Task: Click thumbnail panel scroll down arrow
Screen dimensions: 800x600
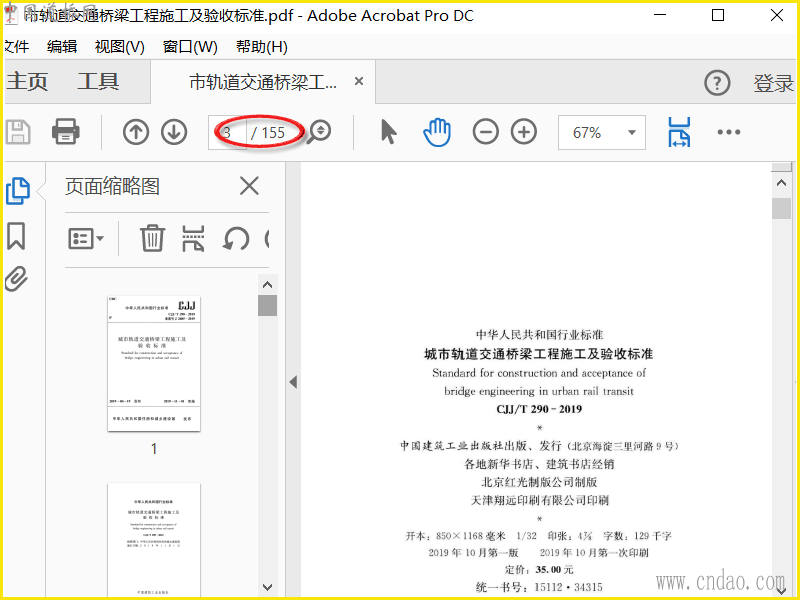Action: pos(267,587)
